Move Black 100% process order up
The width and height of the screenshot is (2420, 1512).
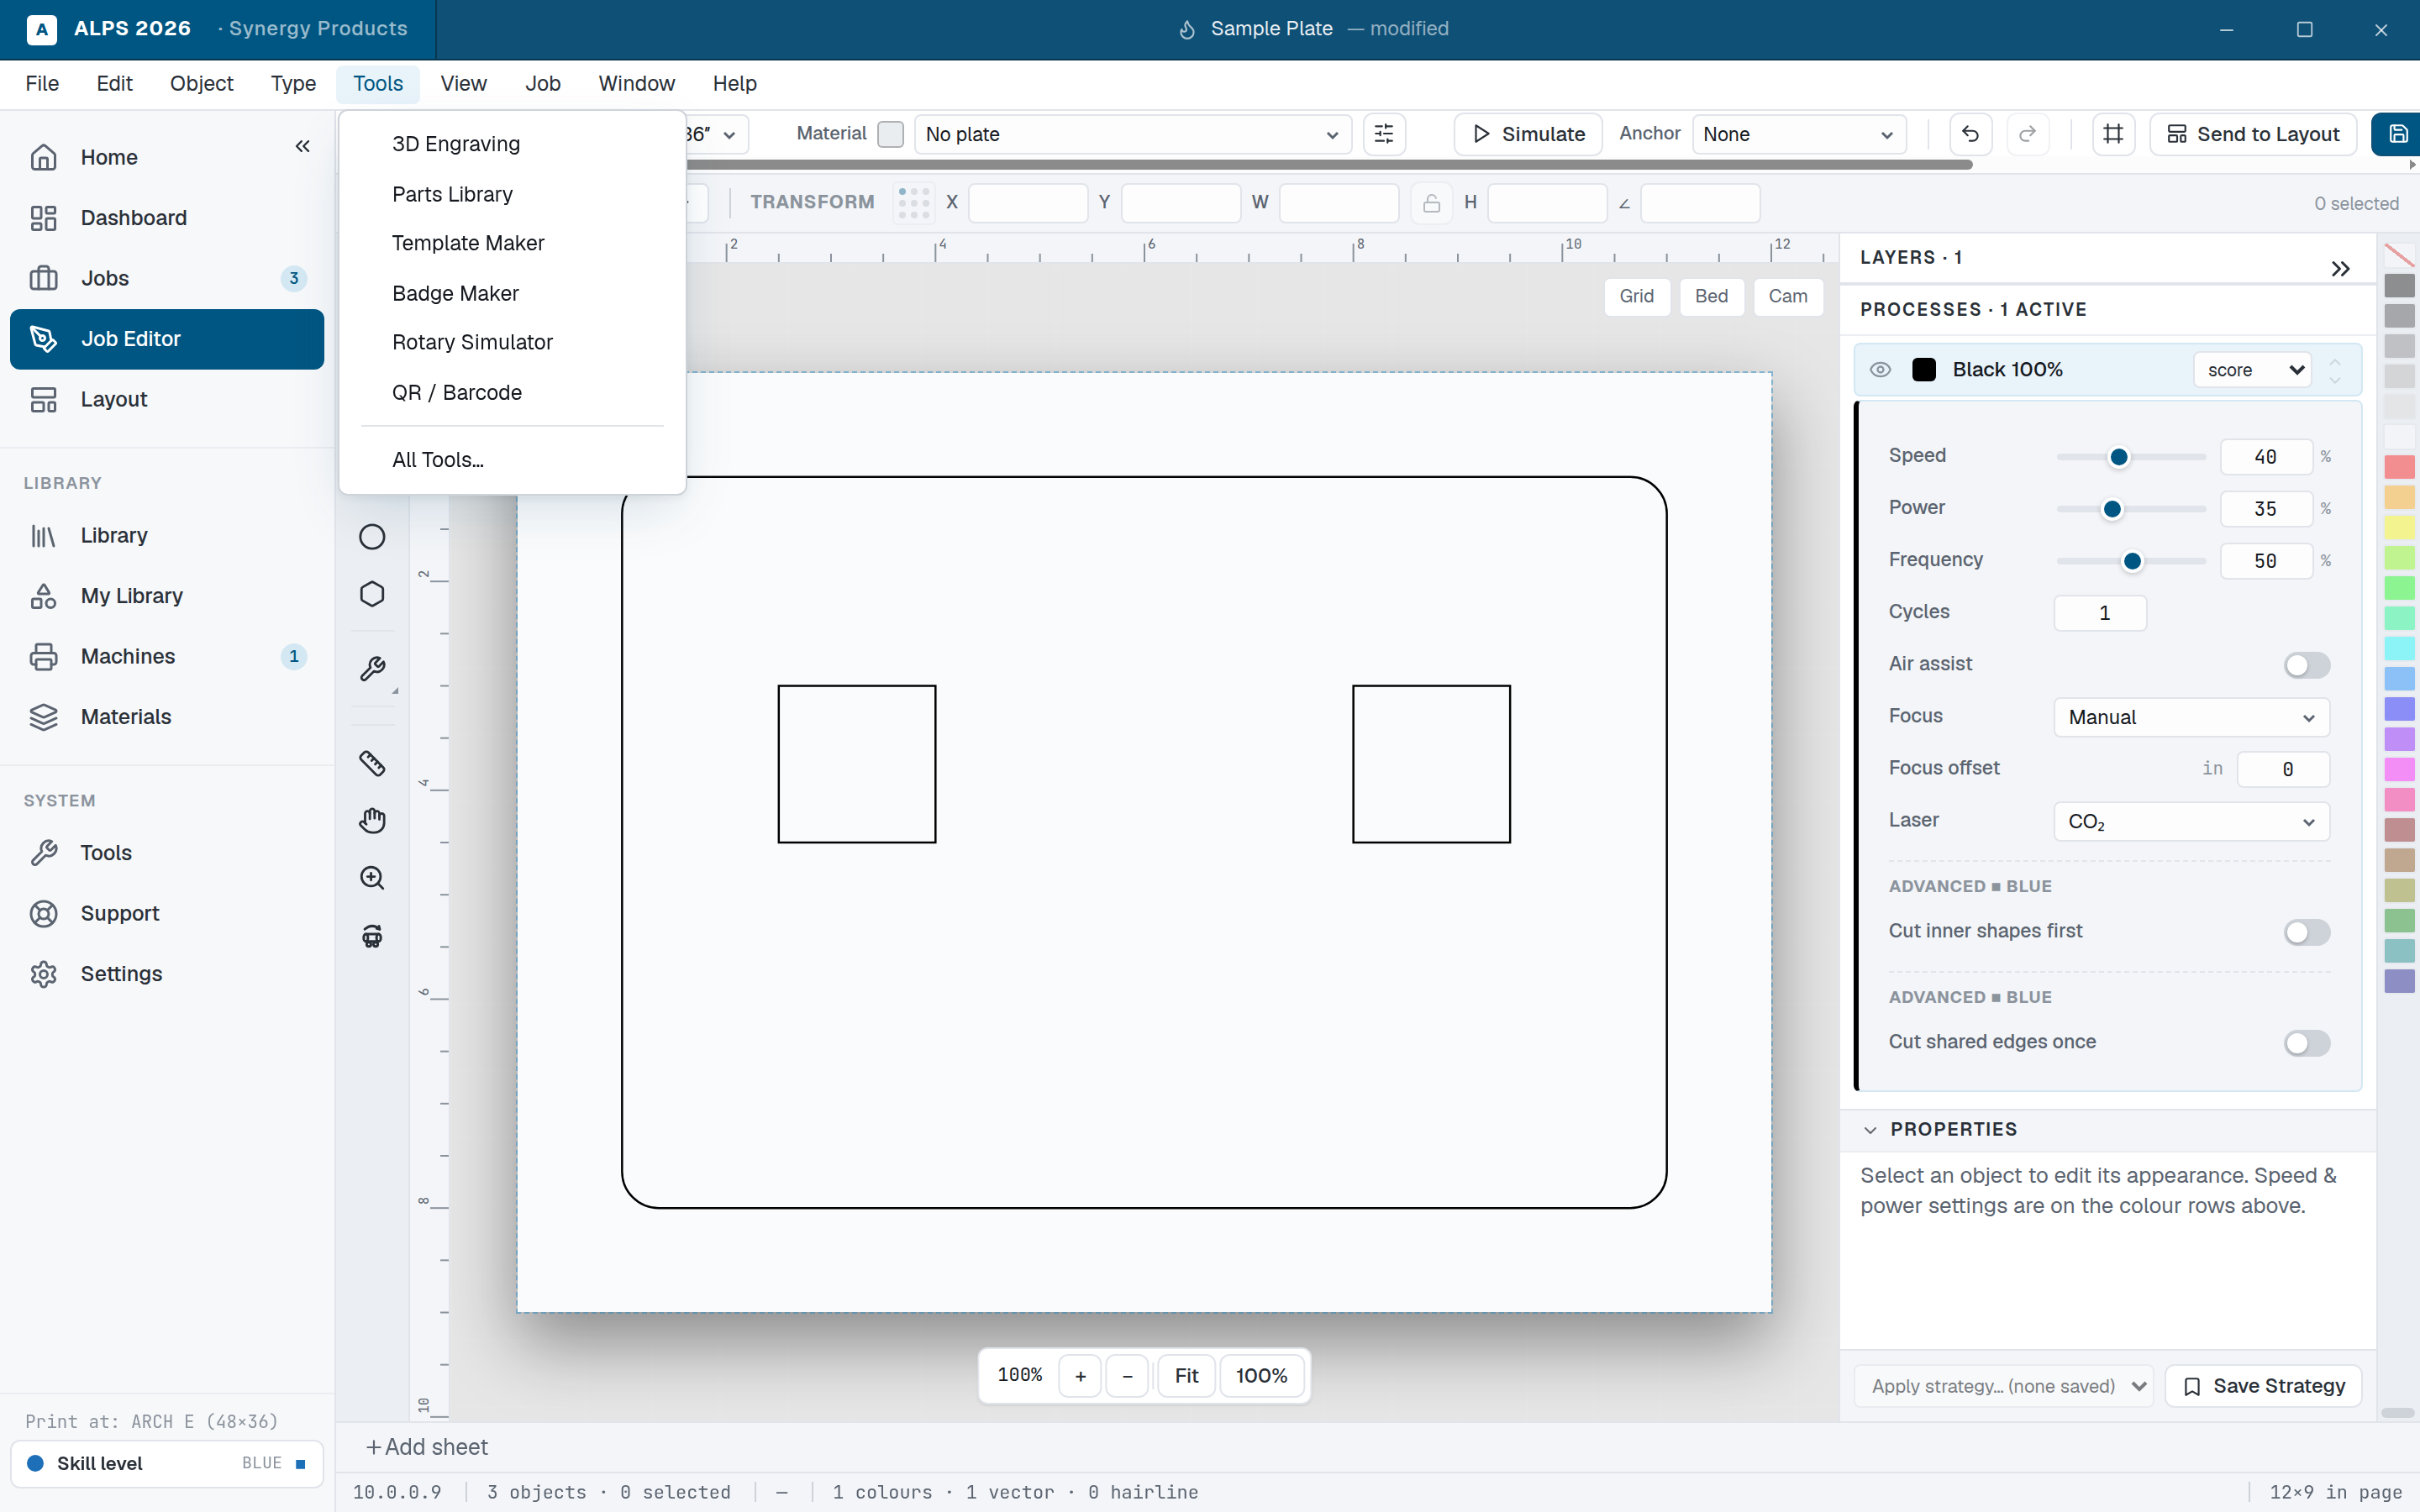2335,361
